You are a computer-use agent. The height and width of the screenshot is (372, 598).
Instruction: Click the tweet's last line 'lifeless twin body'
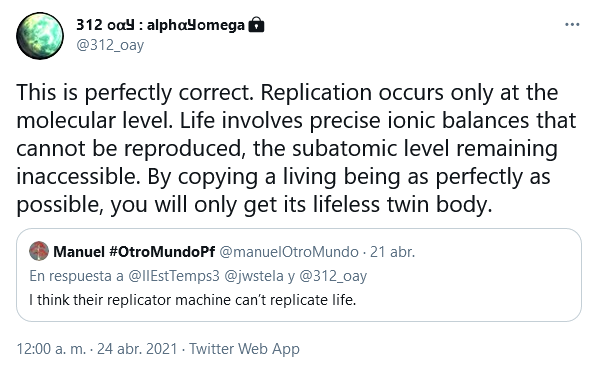[403, 204]
